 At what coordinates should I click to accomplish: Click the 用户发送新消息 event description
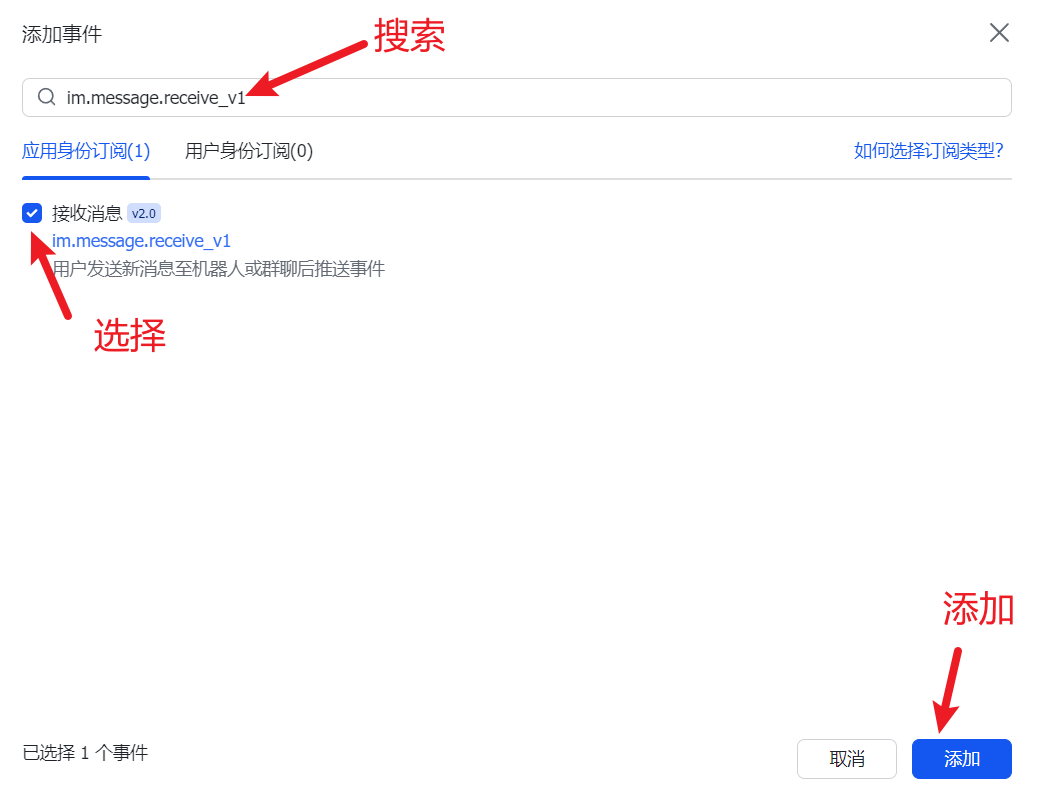coord(218,269)
